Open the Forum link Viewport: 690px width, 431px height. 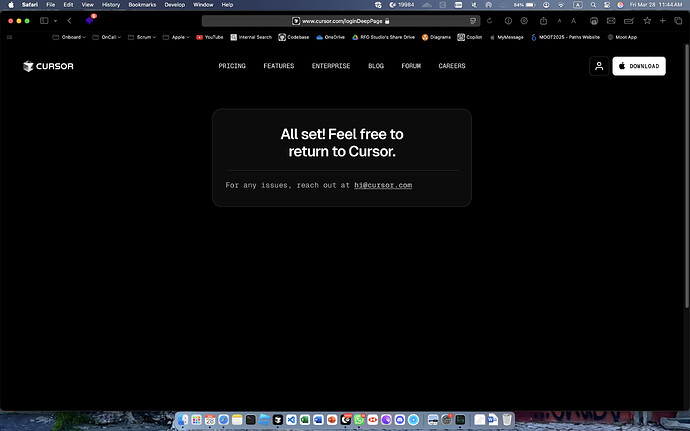[x=411, y=66]
